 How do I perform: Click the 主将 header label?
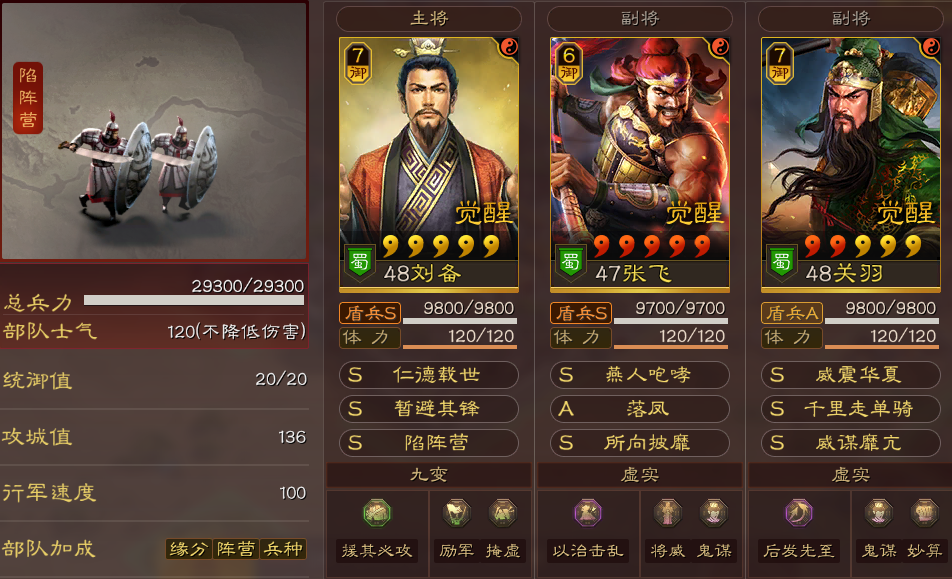coord(429,19)
